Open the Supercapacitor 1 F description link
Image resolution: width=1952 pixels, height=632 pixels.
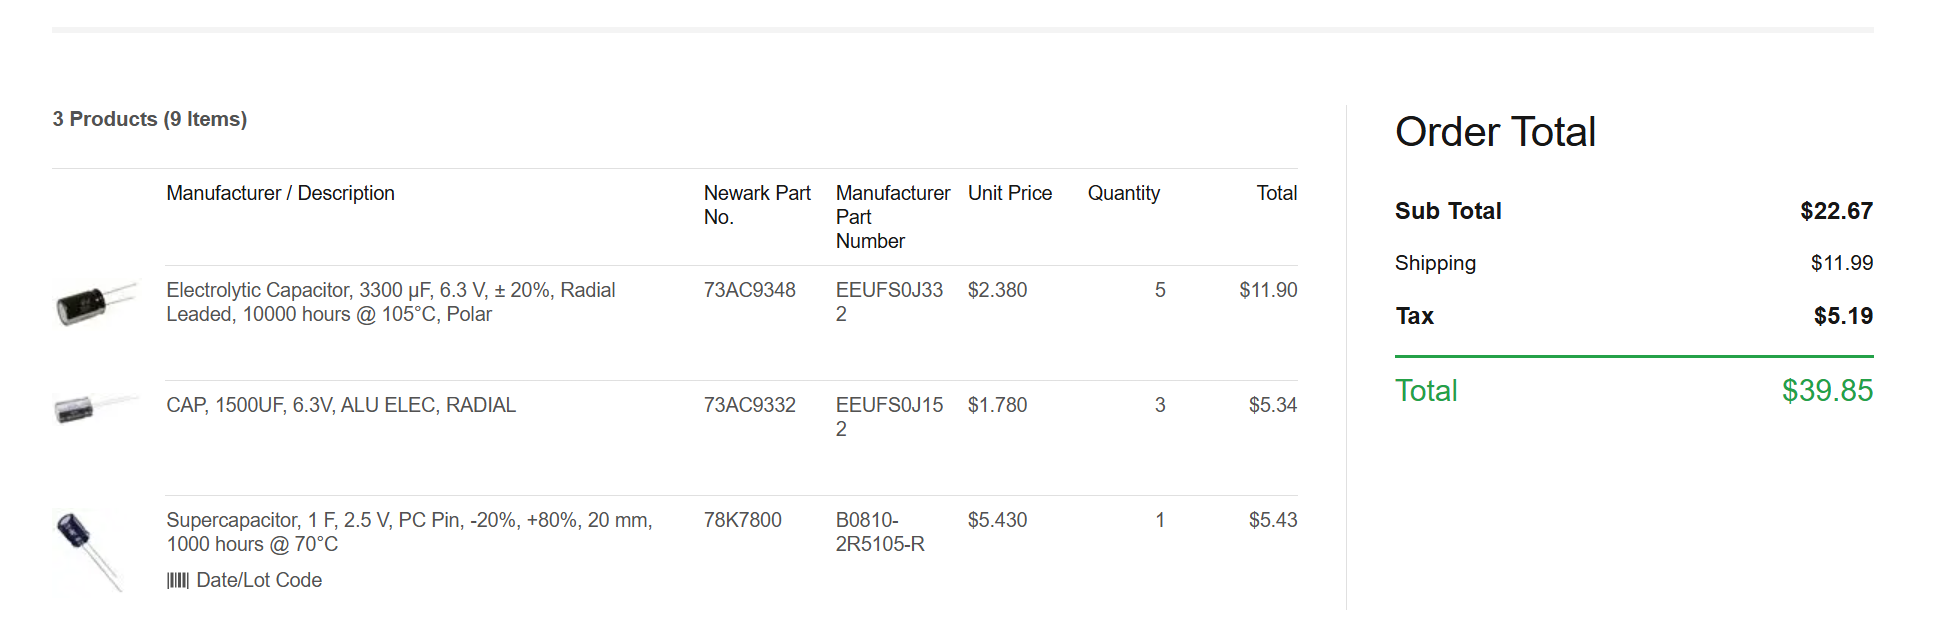409,532
